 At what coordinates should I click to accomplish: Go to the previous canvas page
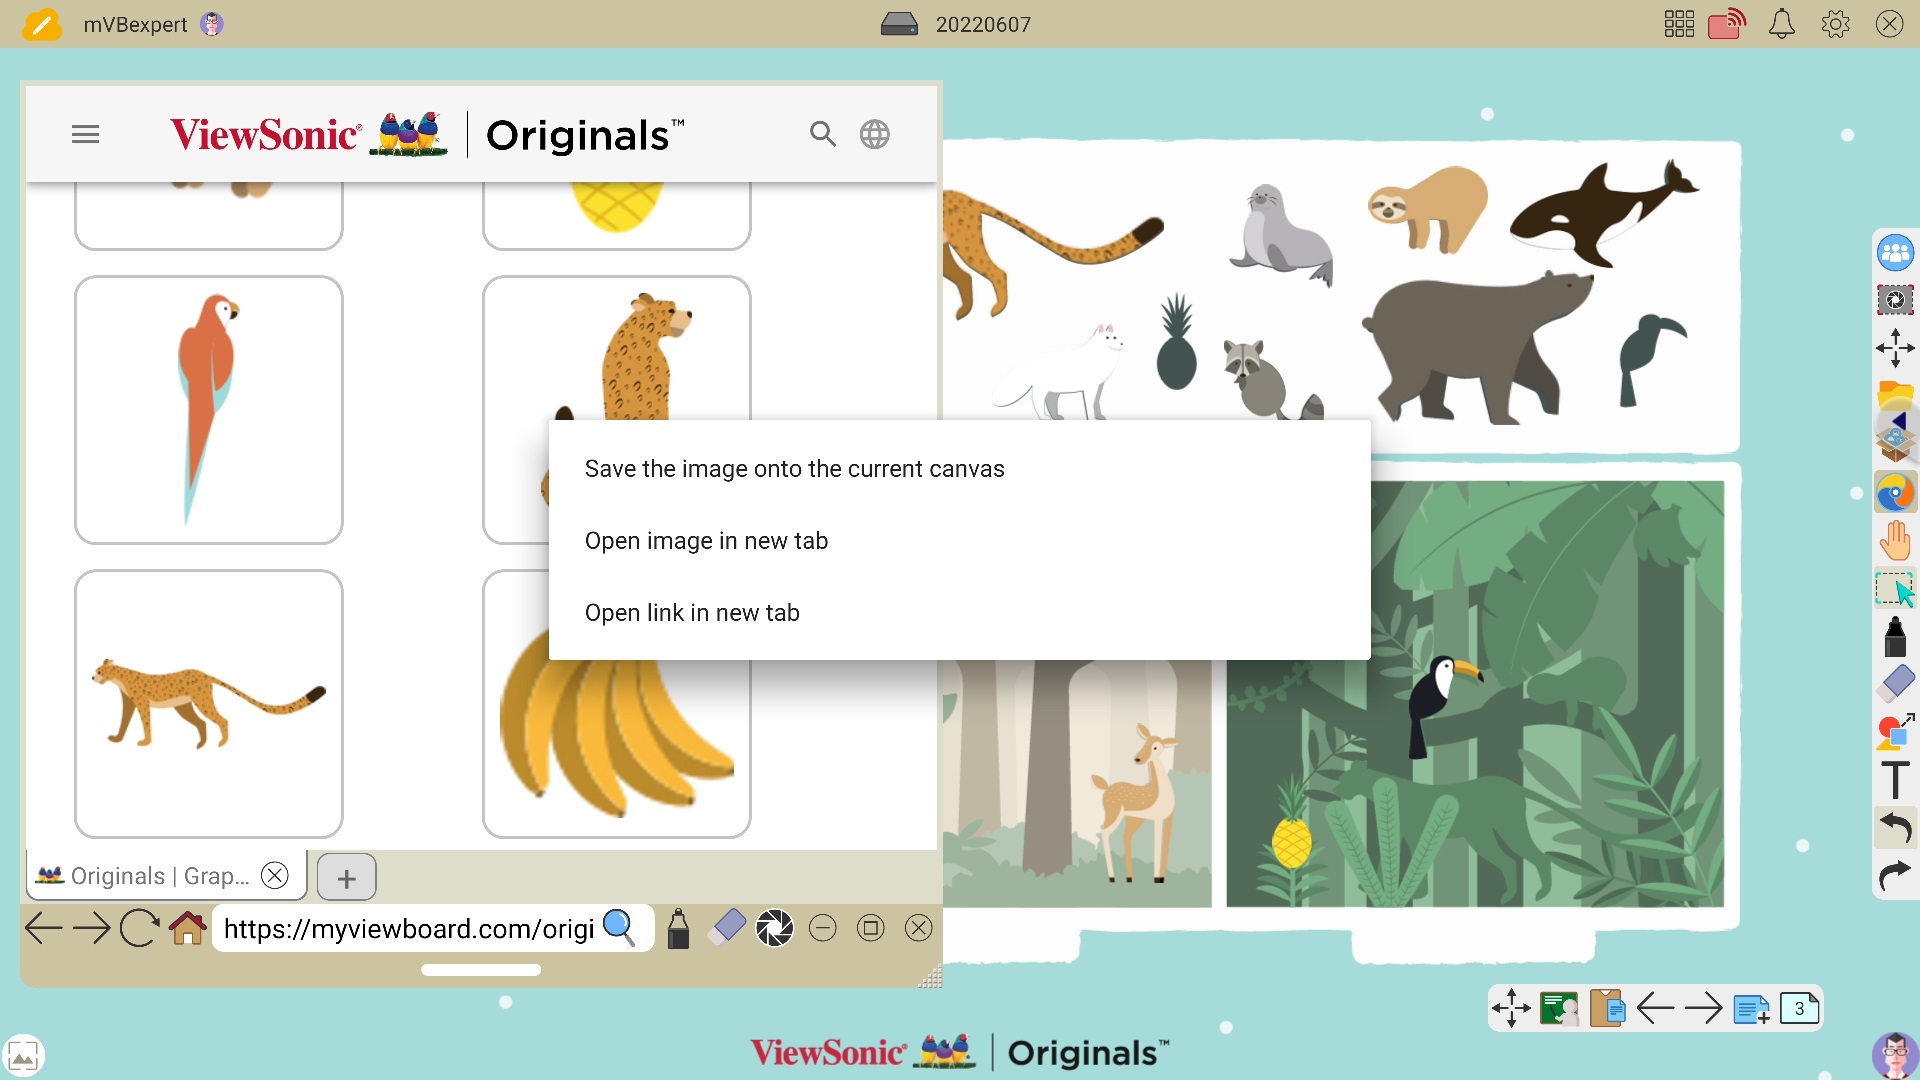[x=1655, y=1008]
